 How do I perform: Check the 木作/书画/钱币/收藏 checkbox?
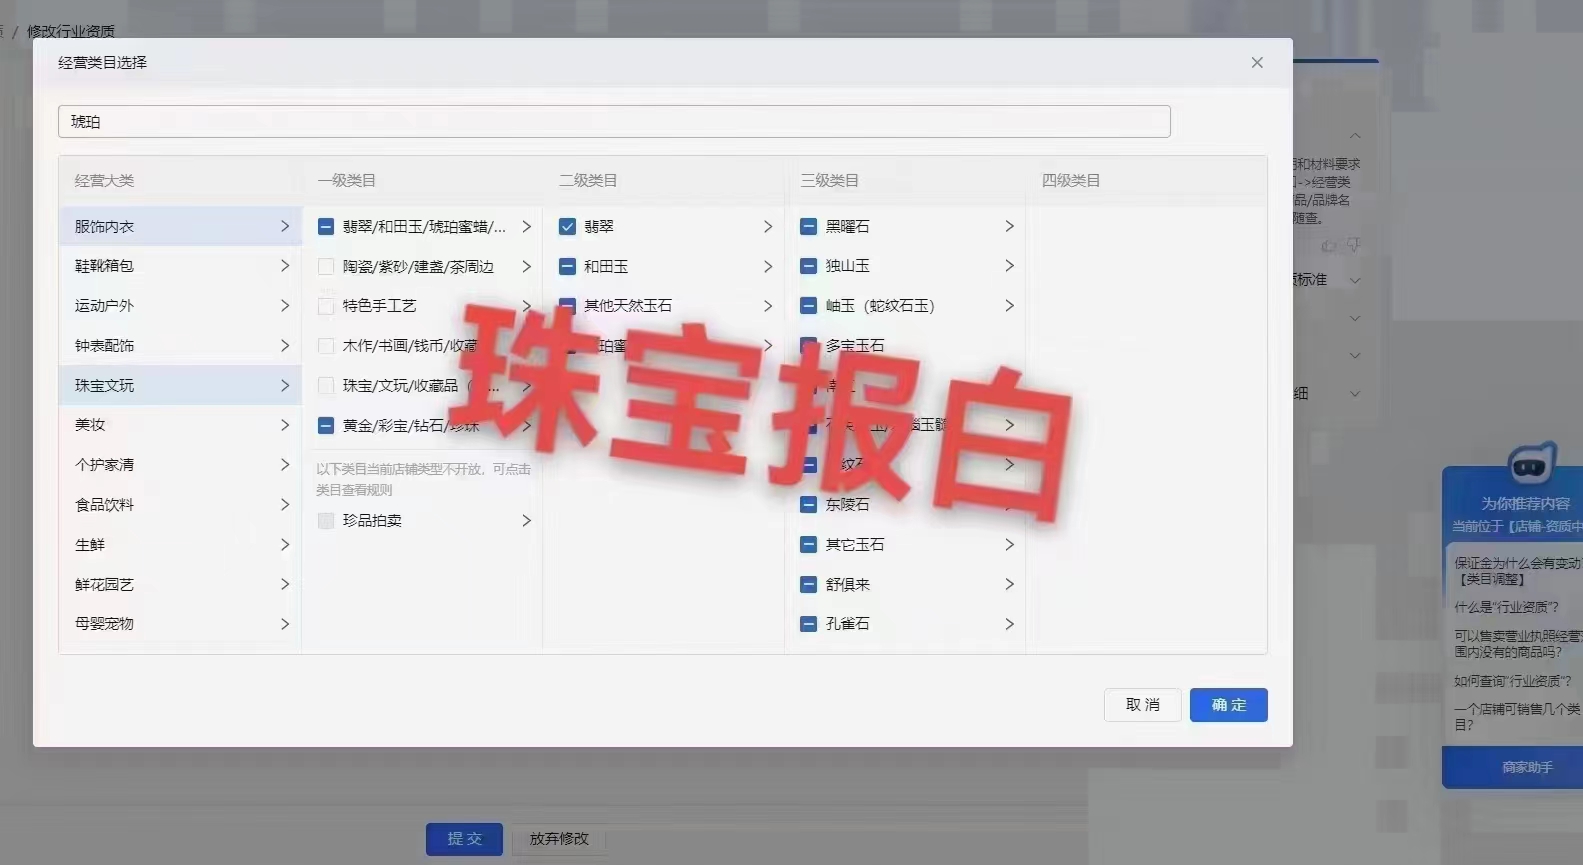pyautogui.click(x=326, y=346)
